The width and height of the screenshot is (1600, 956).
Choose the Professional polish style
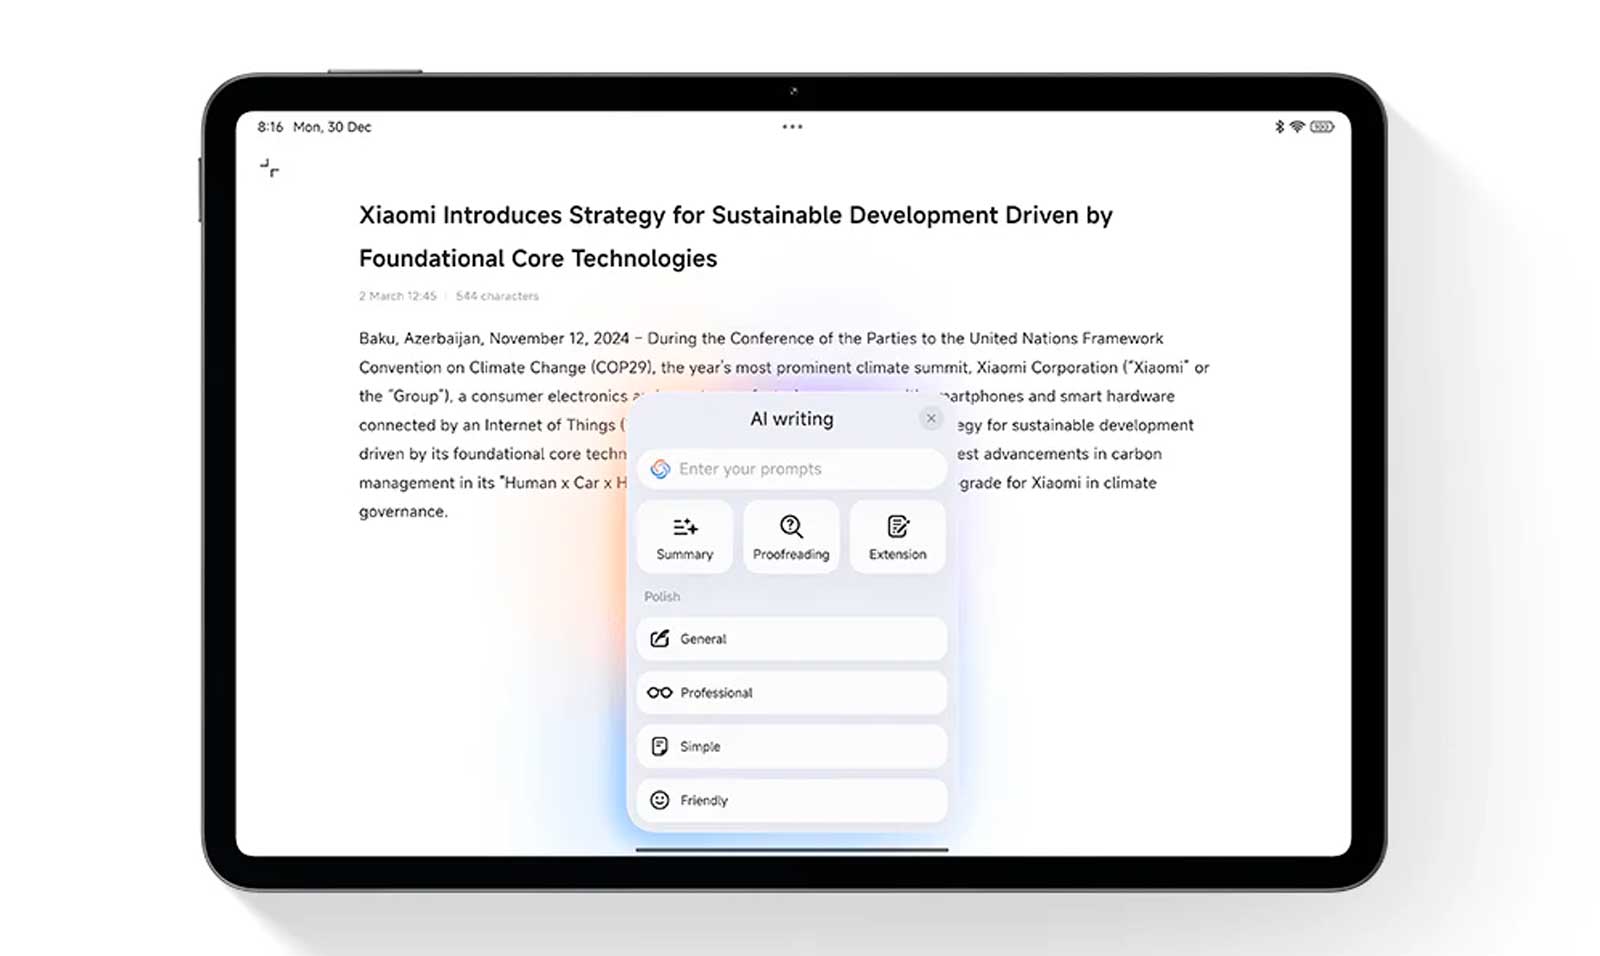coord(791,693)
